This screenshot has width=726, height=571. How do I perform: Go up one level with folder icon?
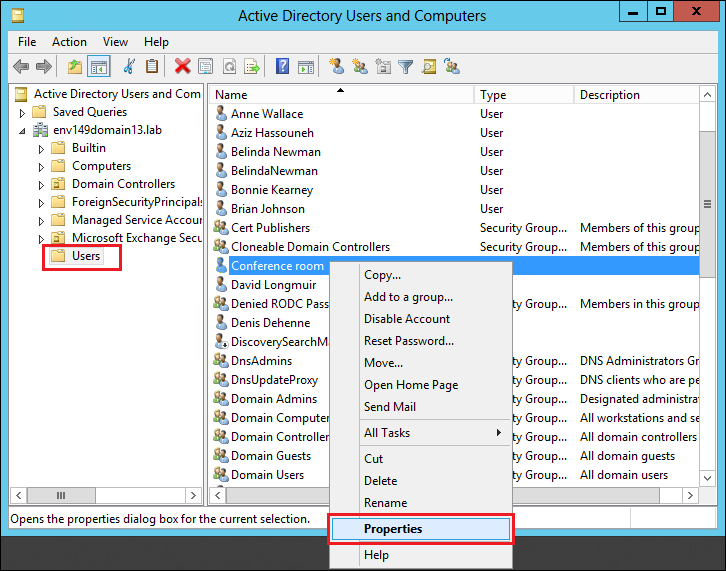[75, 67]
